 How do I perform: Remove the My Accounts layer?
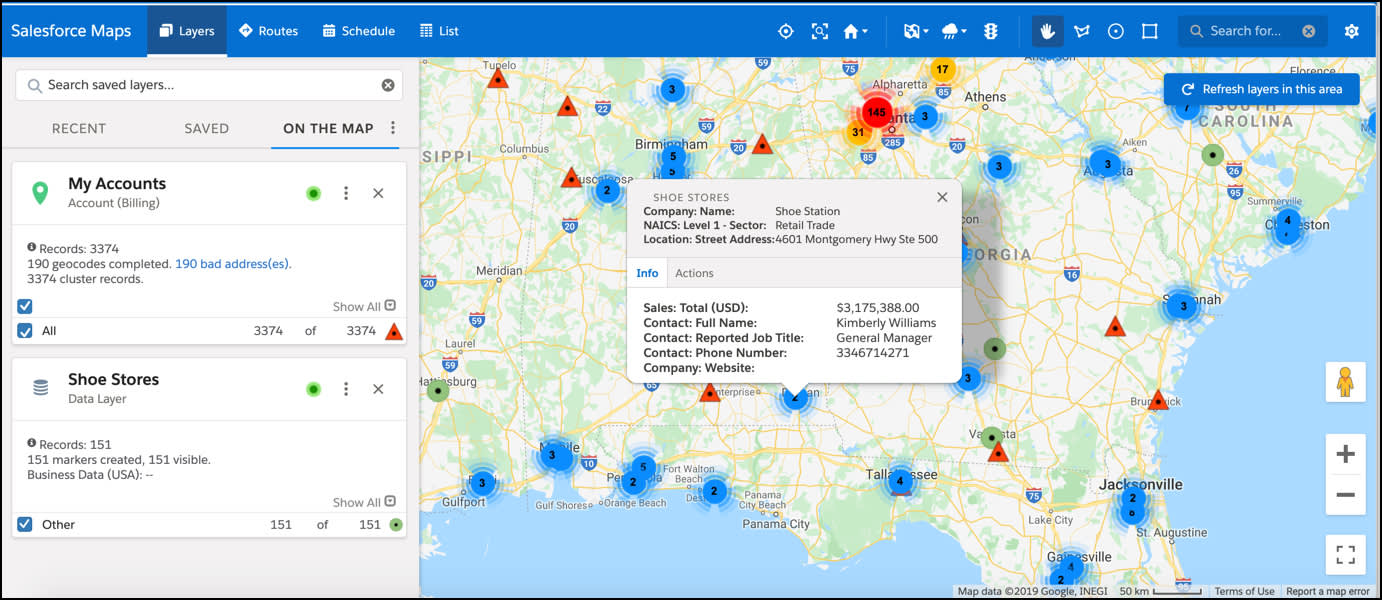378,193
